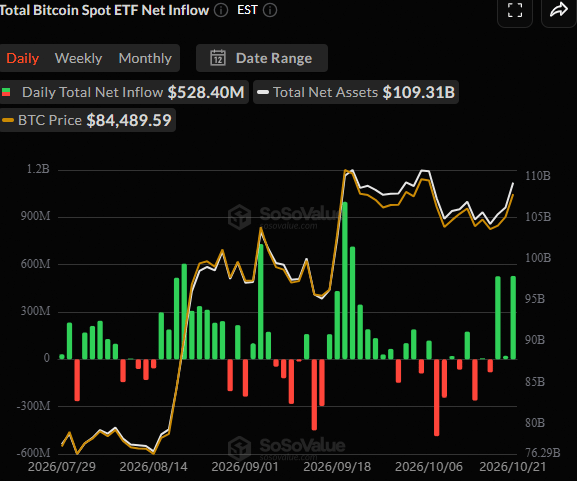Click the calendar icon in Date Range
The height and width of the screenshot is (481, 577).
click(218, 58)
